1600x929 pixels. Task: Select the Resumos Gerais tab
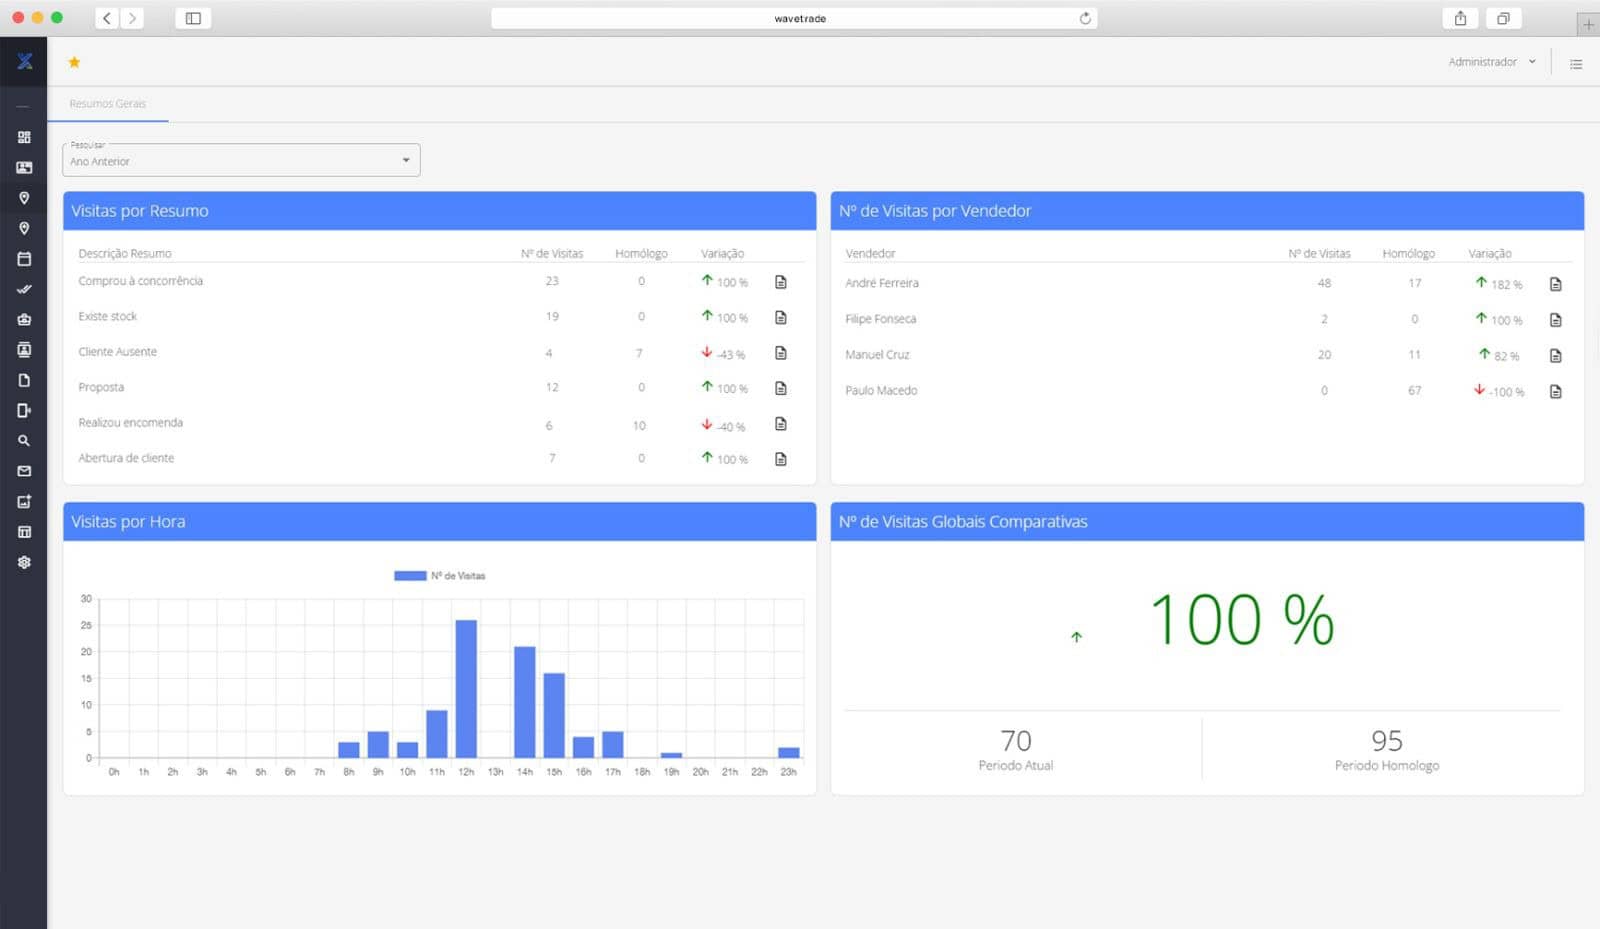click(108, 103)
